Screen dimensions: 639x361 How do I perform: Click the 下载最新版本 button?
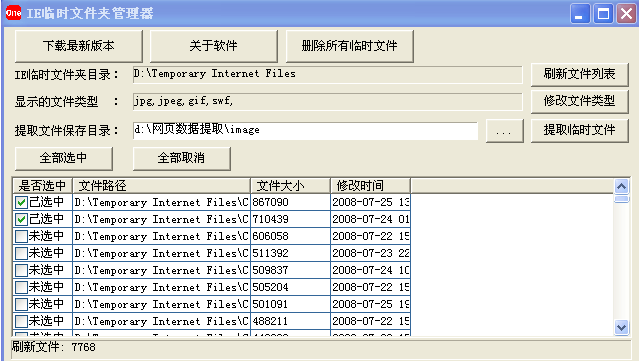pos(79,46)
